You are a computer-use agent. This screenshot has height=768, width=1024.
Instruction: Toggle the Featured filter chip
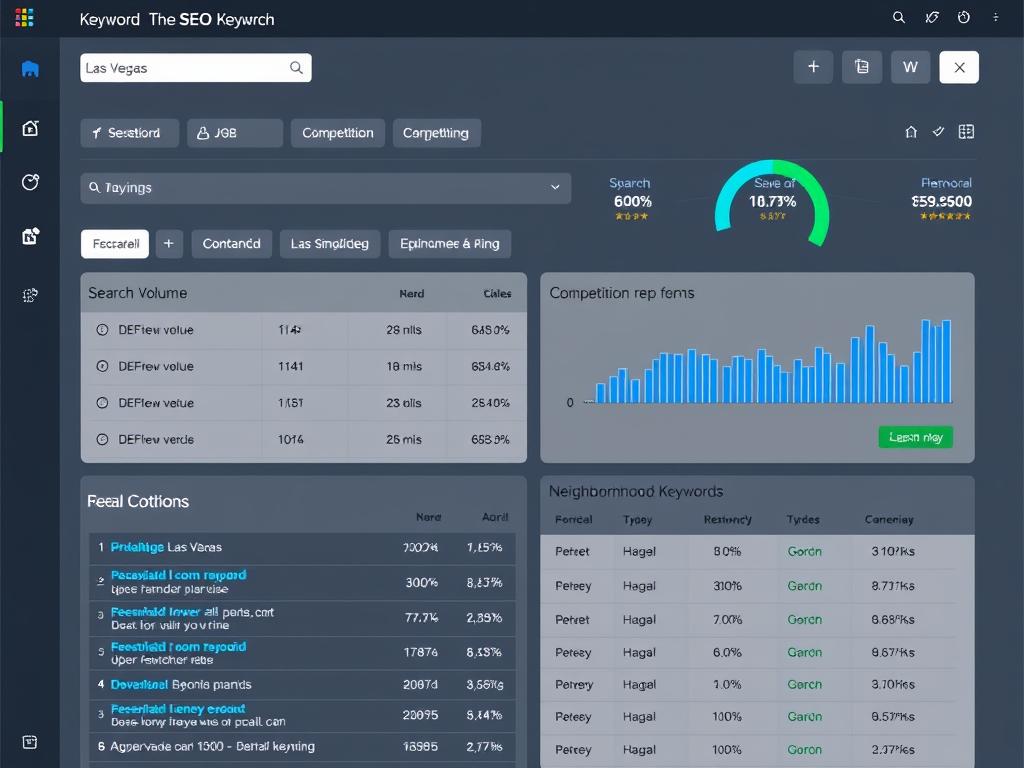pos(114,243)
